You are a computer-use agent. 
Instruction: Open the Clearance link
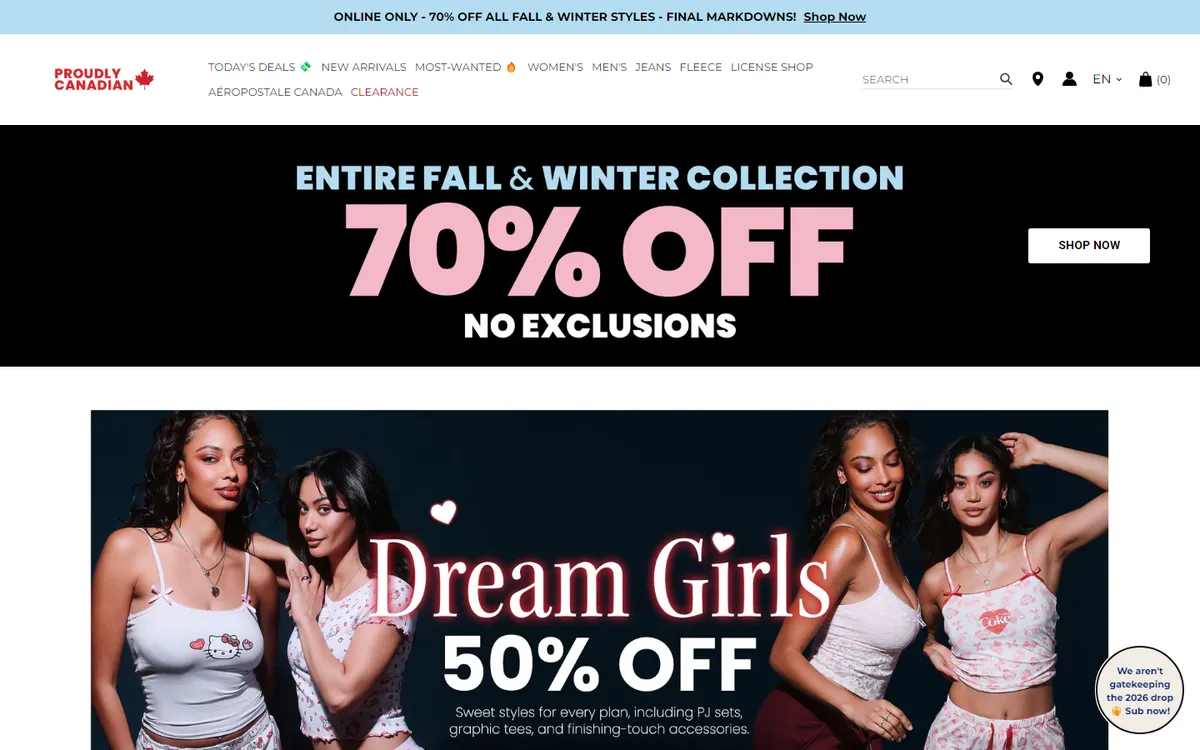click(384, 92)
